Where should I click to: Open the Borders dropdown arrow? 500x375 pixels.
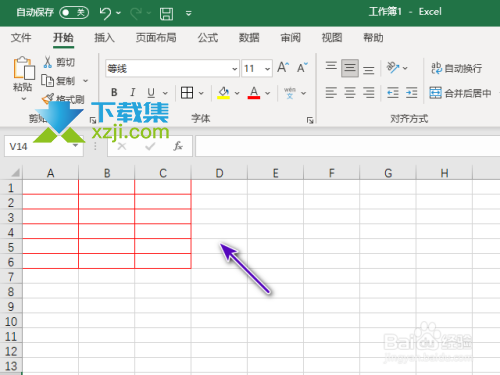click(x=201, y=93)
